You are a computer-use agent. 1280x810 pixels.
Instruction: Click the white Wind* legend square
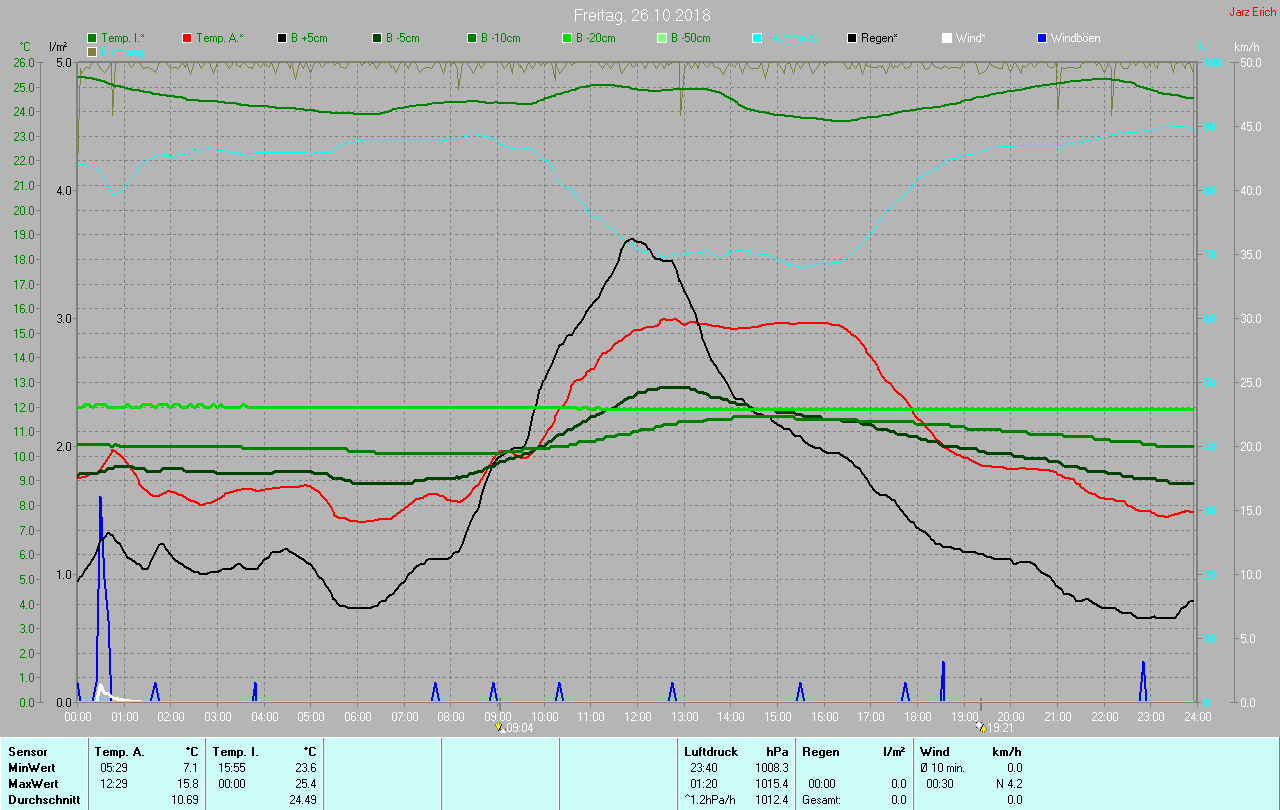click(x=947, y=38)
